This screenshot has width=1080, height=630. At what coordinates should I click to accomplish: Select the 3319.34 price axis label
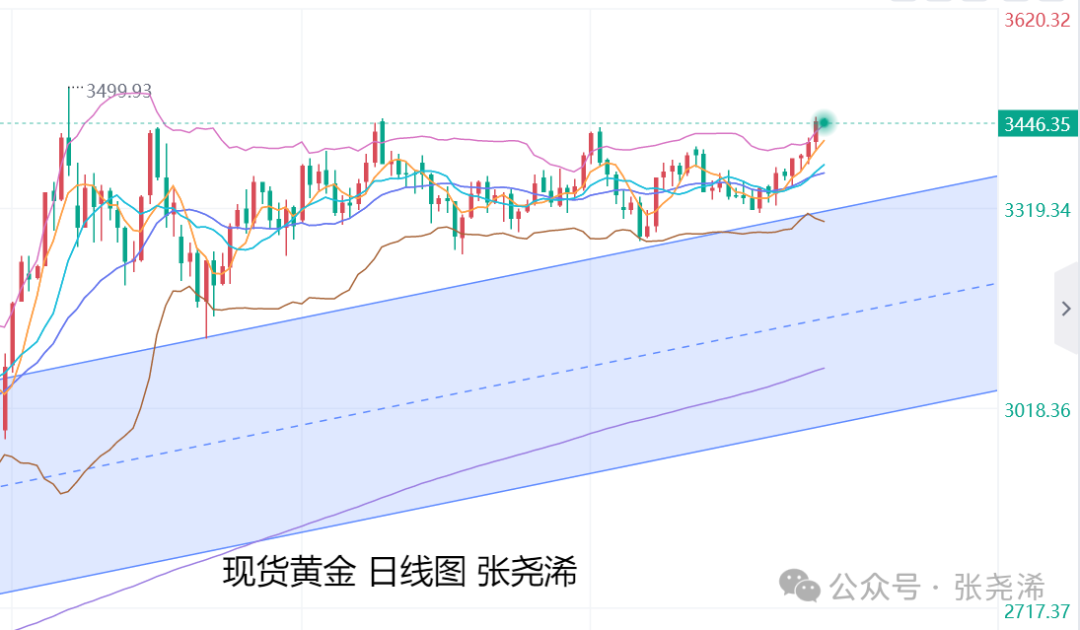pos(1036,210)
